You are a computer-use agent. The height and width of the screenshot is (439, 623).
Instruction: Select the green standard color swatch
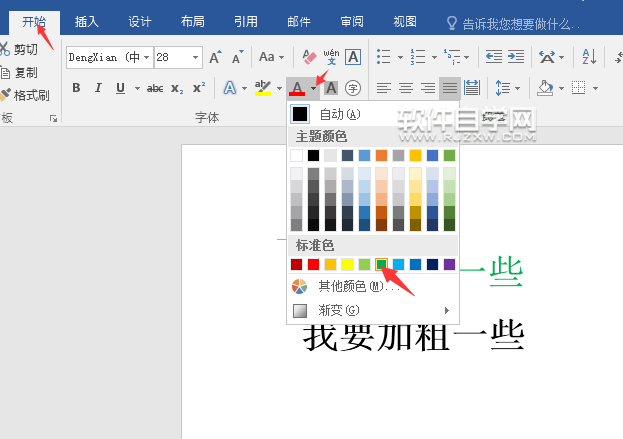[381, 264]
